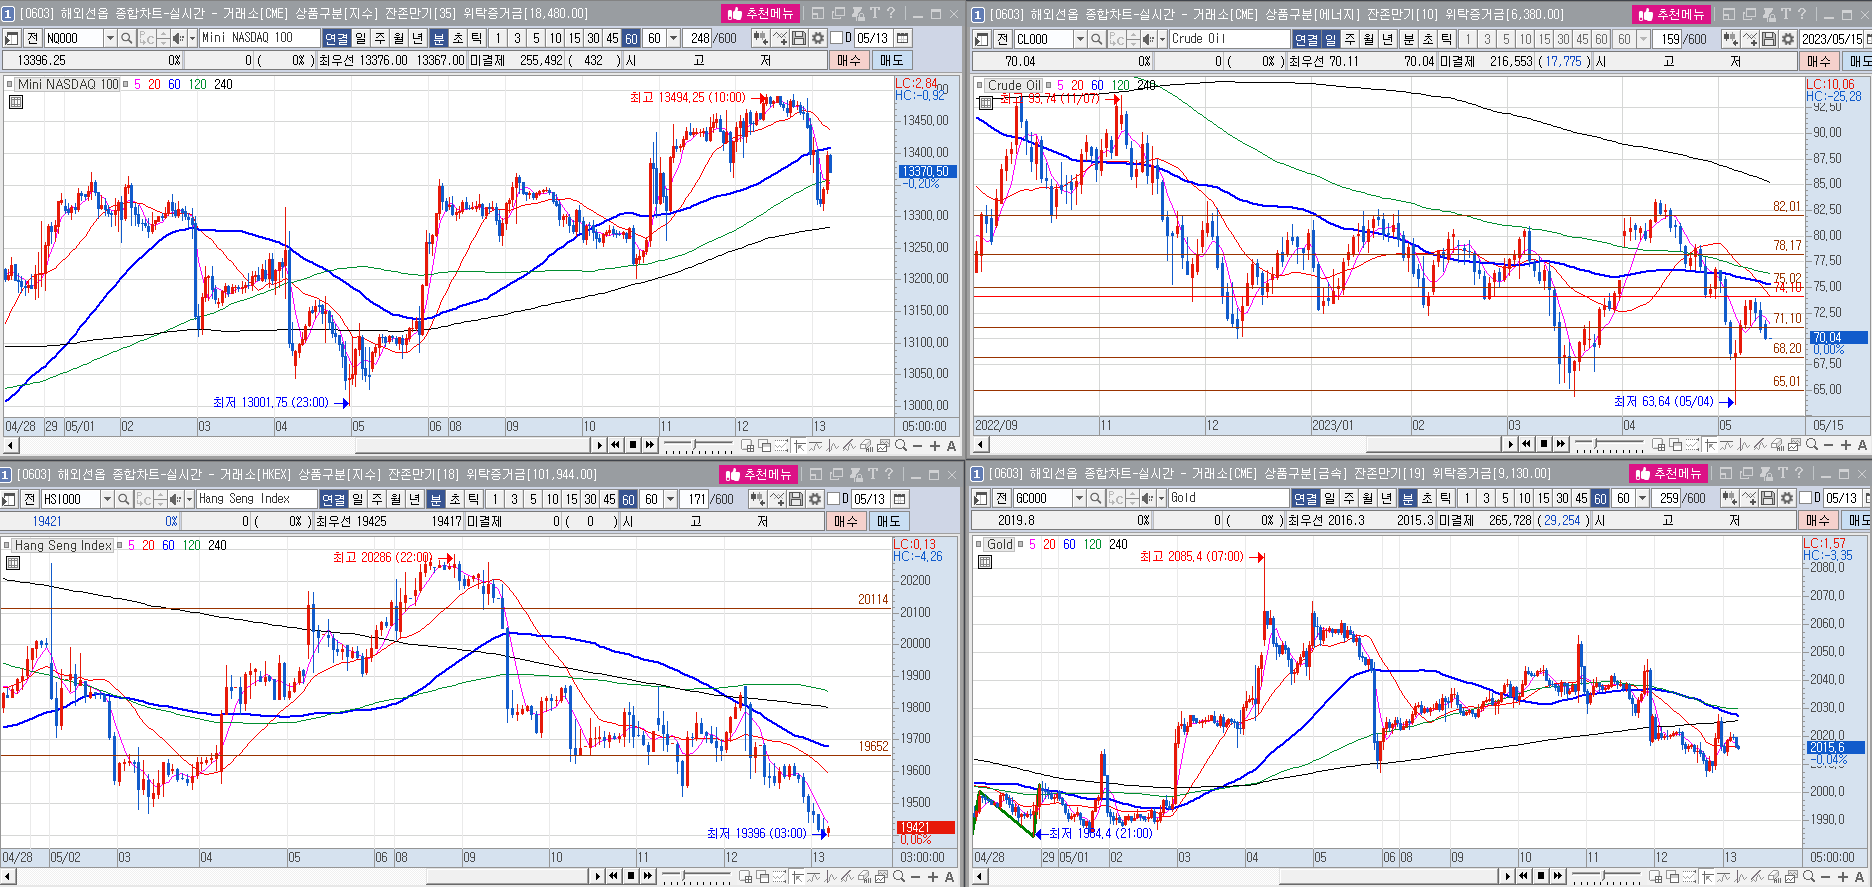Open 추천메뉴 in Gold window
Viewport: 1872px width, 887px height.
coord(1668,473)
